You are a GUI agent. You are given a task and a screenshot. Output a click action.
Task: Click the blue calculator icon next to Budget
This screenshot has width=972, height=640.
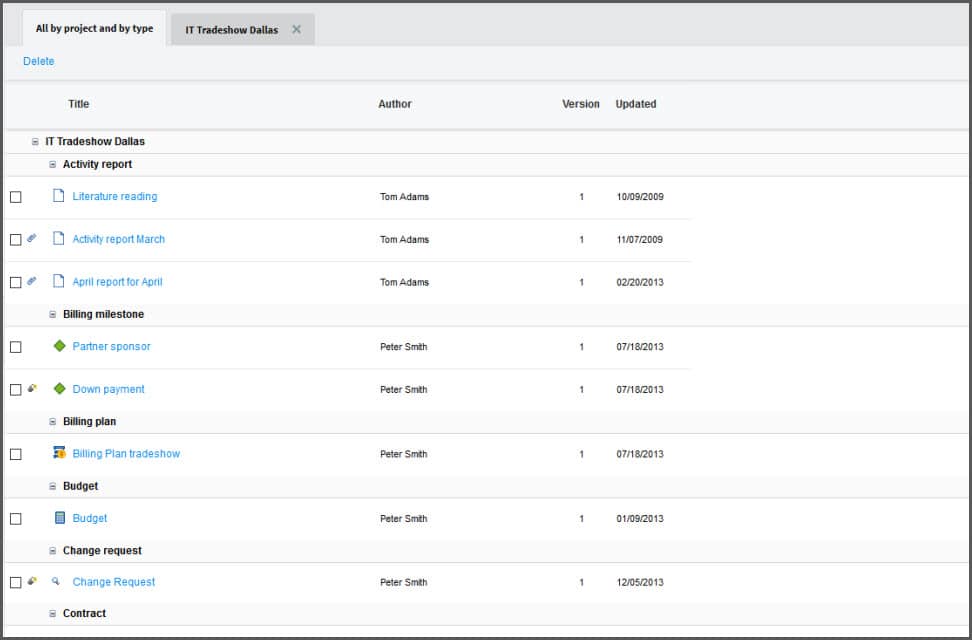[x=59, y=518]
